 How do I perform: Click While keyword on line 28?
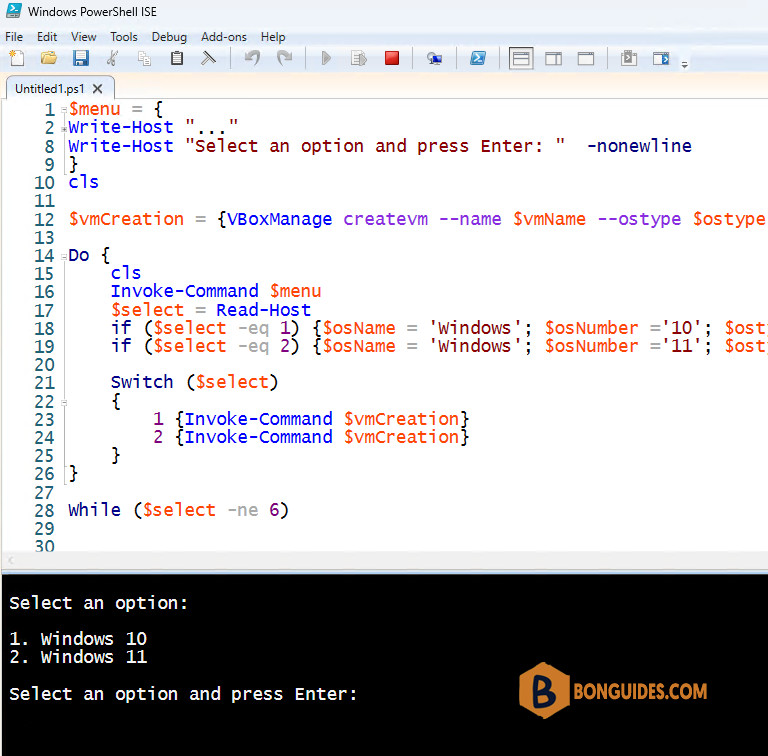[x=95, y=510]
